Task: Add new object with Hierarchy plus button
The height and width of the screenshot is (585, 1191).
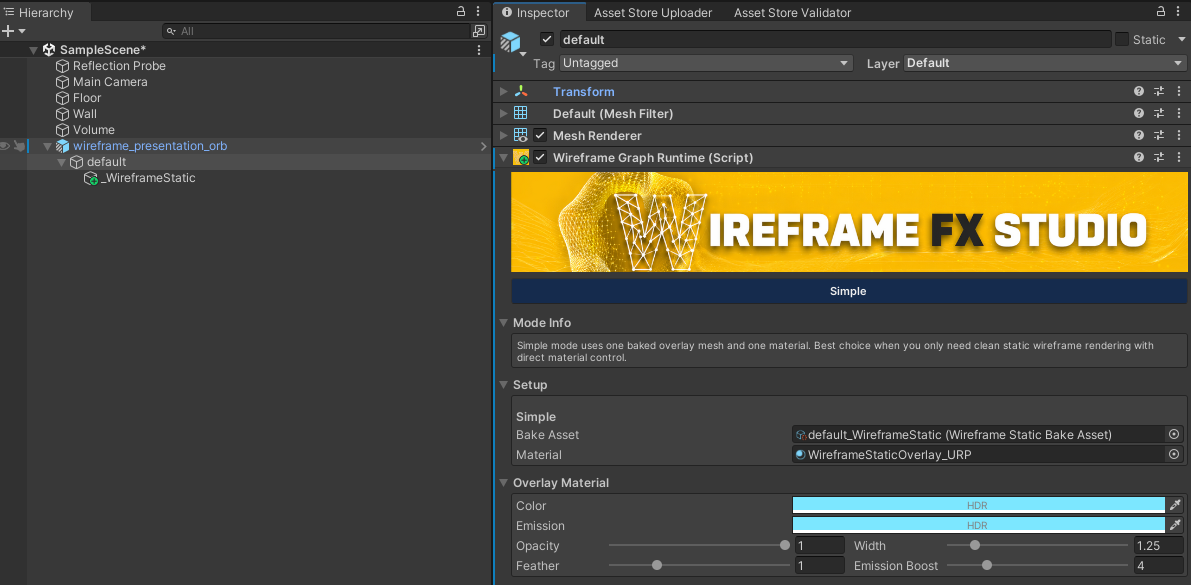Action: (x=8, y=31)
